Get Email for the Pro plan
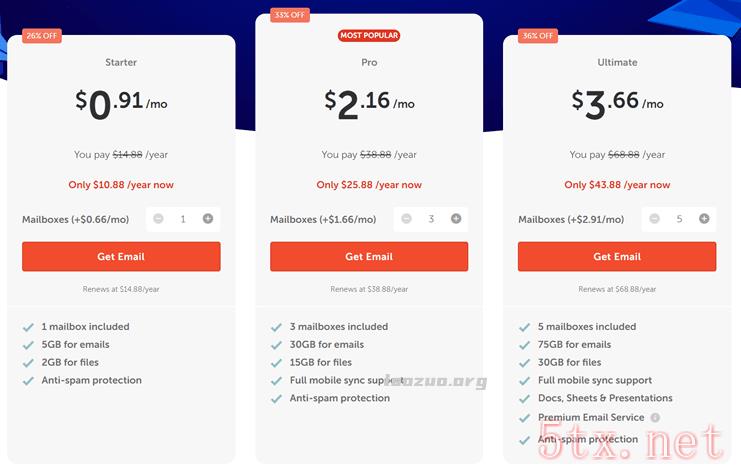 369,257
